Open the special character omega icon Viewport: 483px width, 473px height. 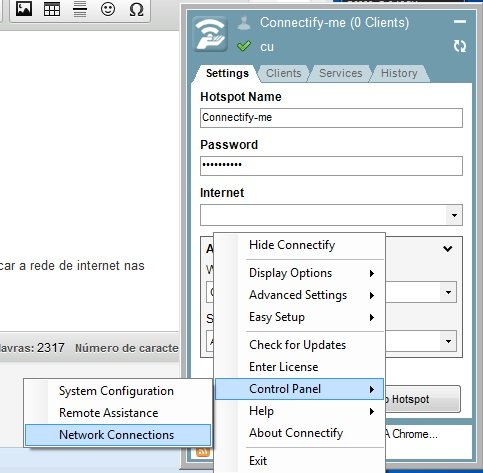pos(136,9)
